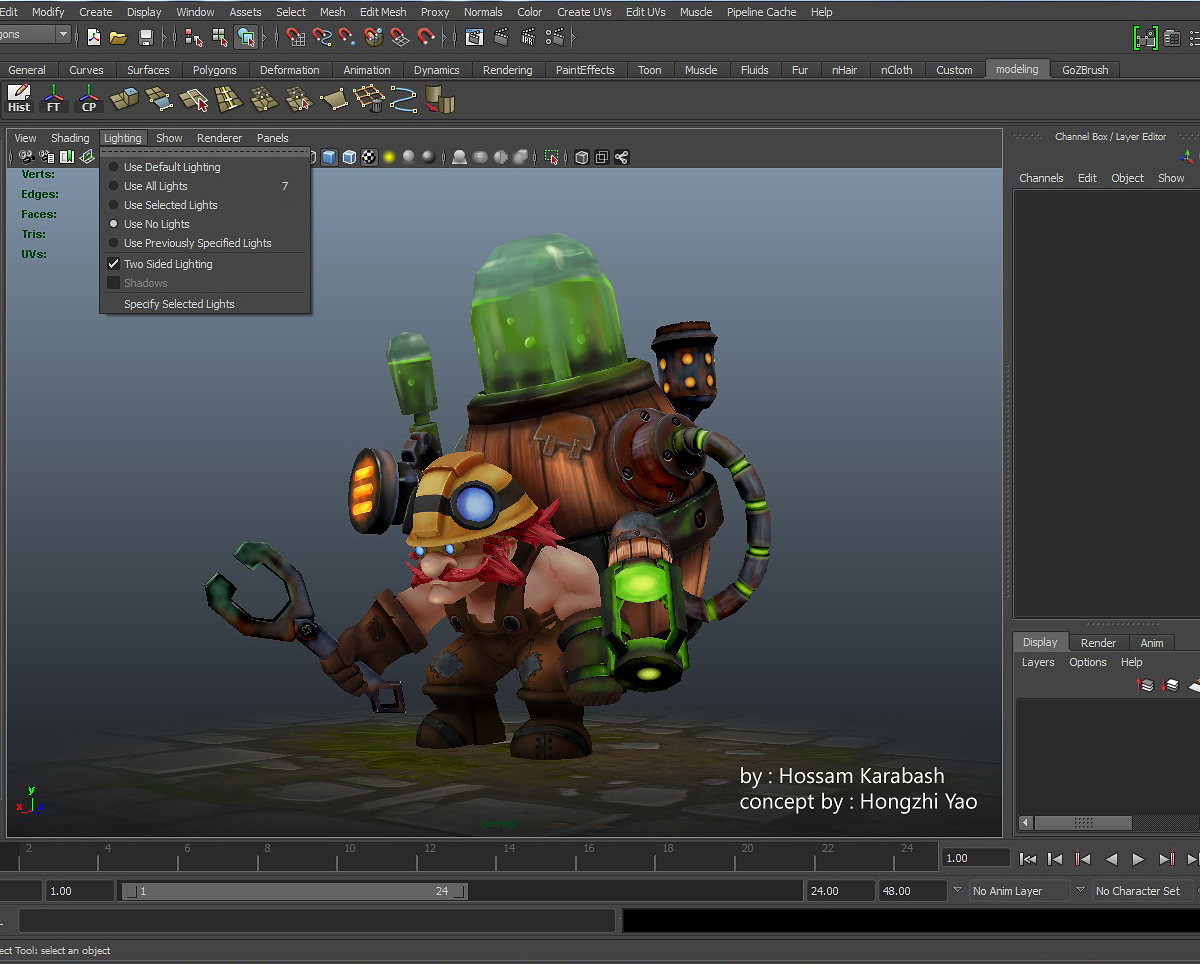Enable snap to points magnet
1200x964 pixels.
coord(347,37)
